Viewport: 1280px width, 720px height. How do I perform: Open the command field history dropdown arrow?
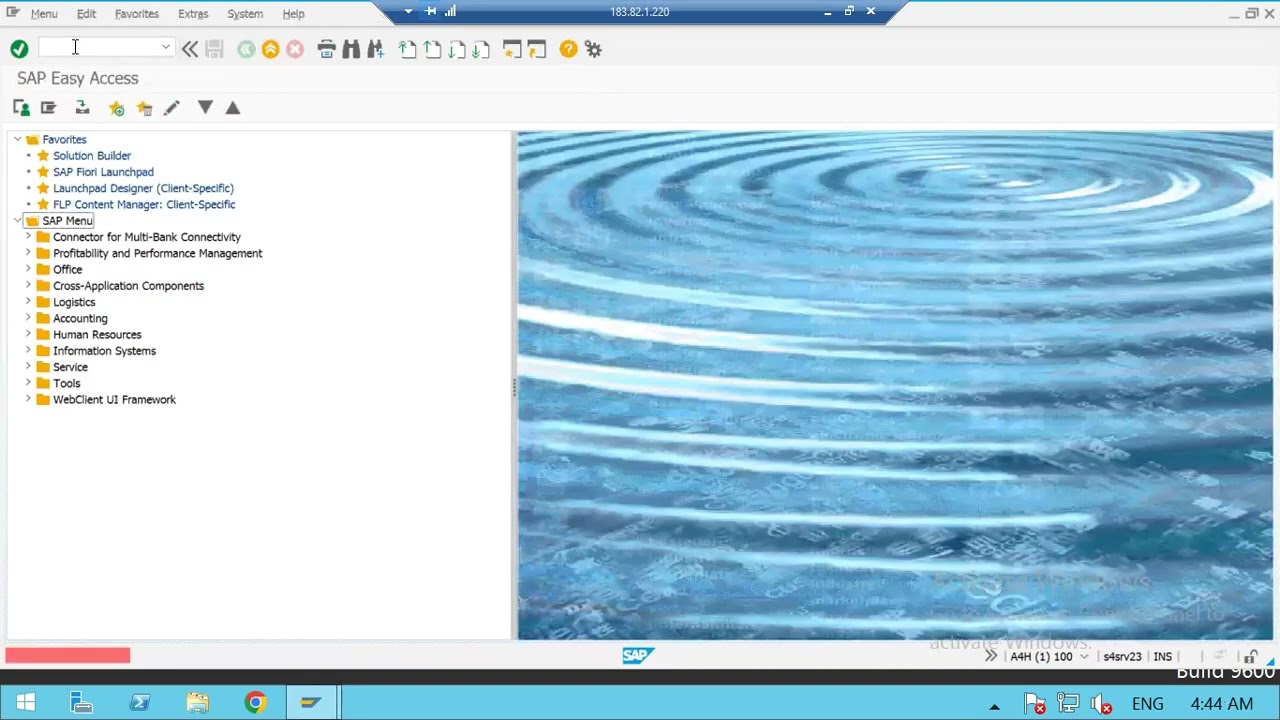pyautogui.click(x=166, y=47)
